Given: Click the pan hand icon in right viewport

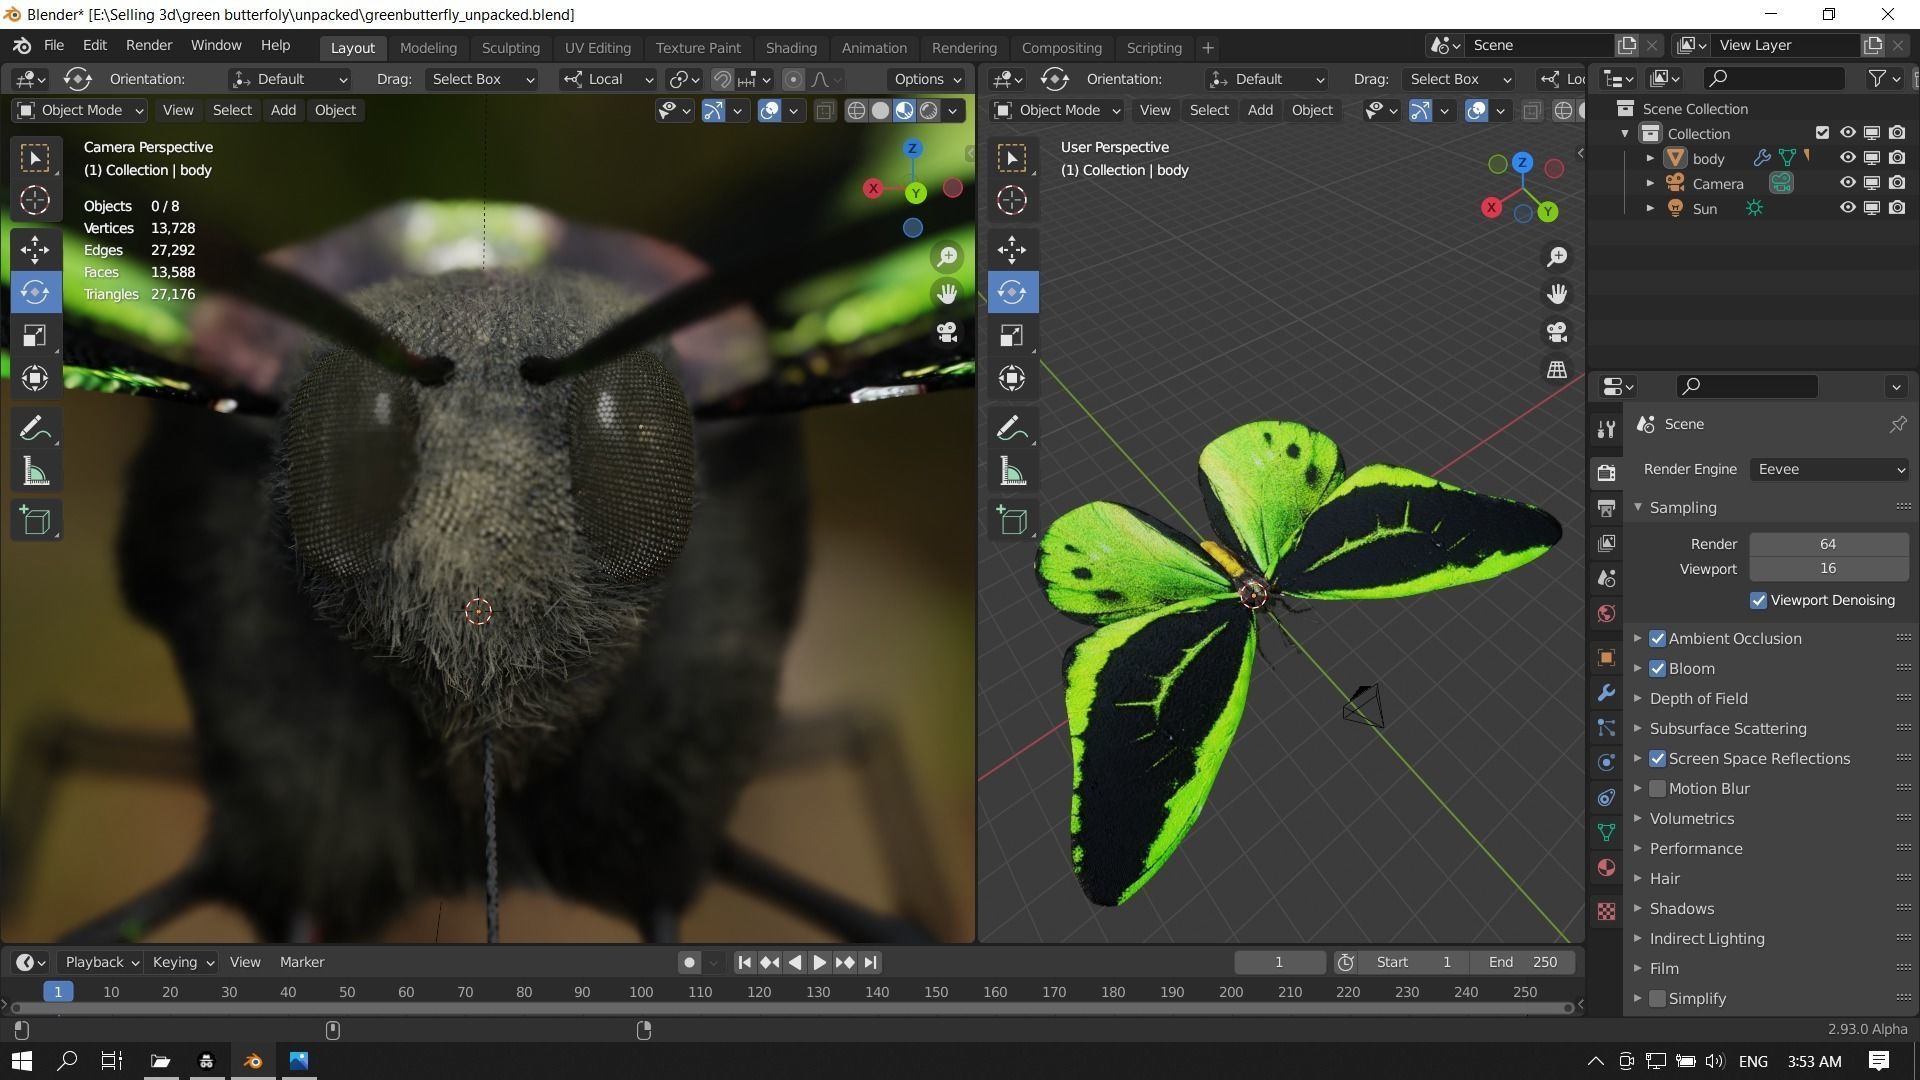Looking at the screenshot, I should pos(1557,294).
